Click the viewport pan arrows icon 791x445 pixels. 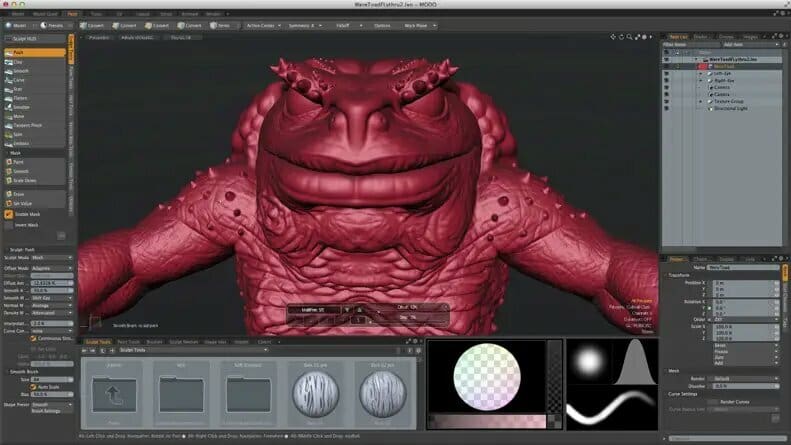coord(613,37)
